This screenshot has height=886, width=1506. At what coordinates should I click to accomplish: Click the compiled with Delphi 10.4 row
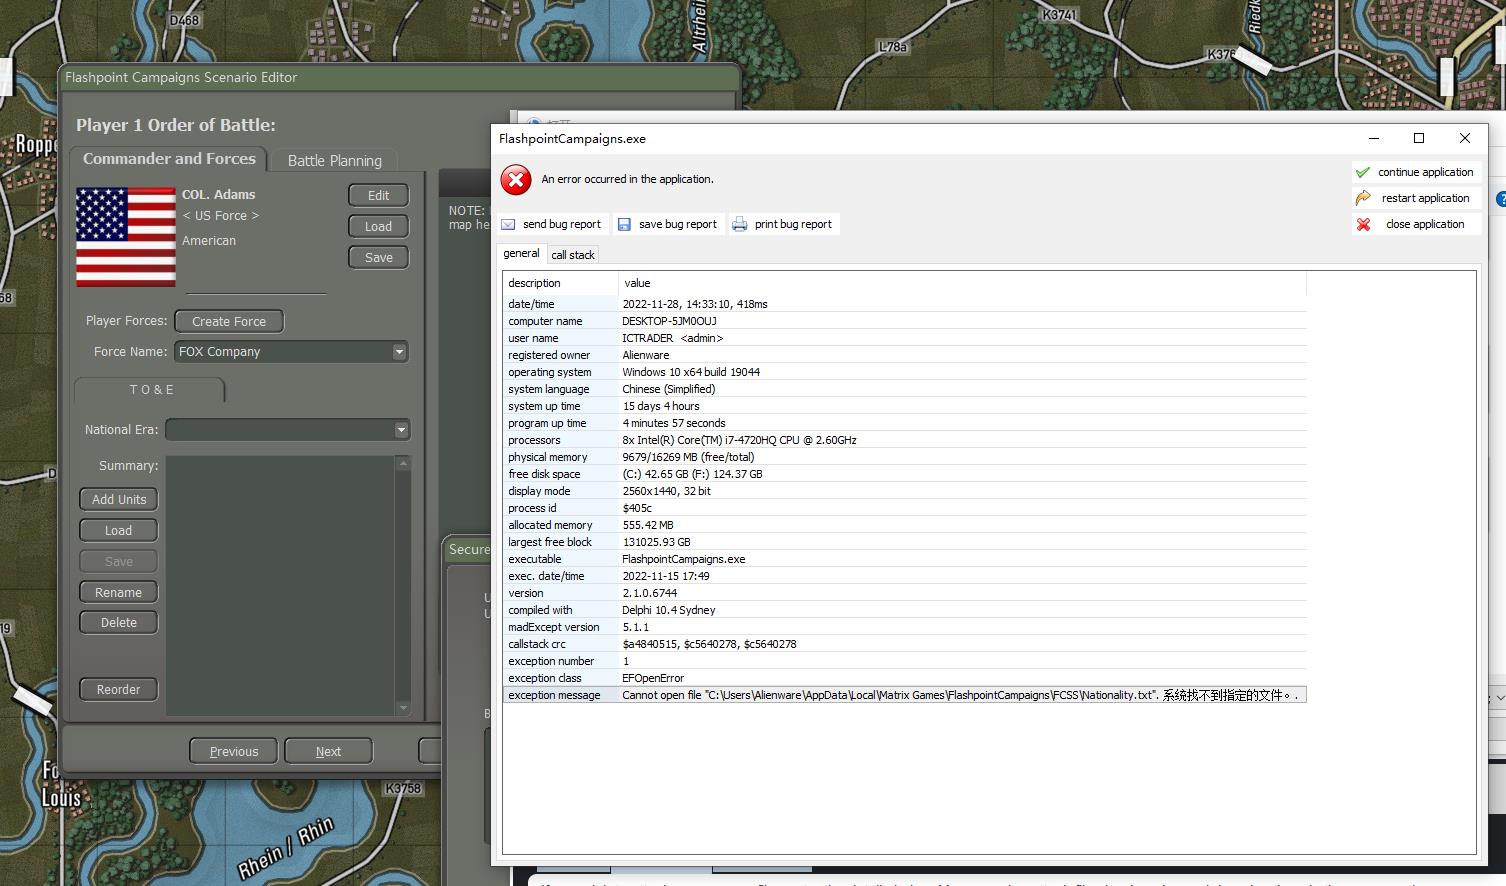point(904,610)
